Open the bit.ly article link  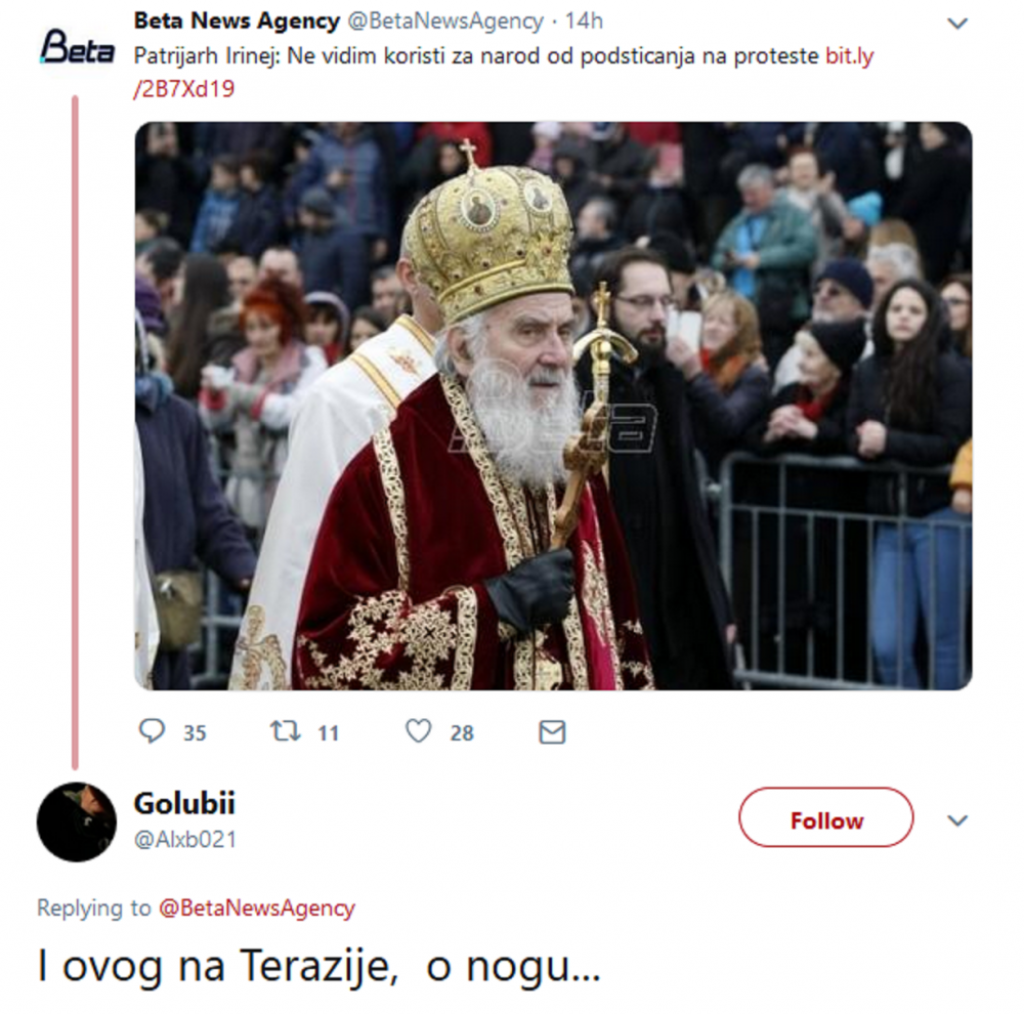coord(849,56)
